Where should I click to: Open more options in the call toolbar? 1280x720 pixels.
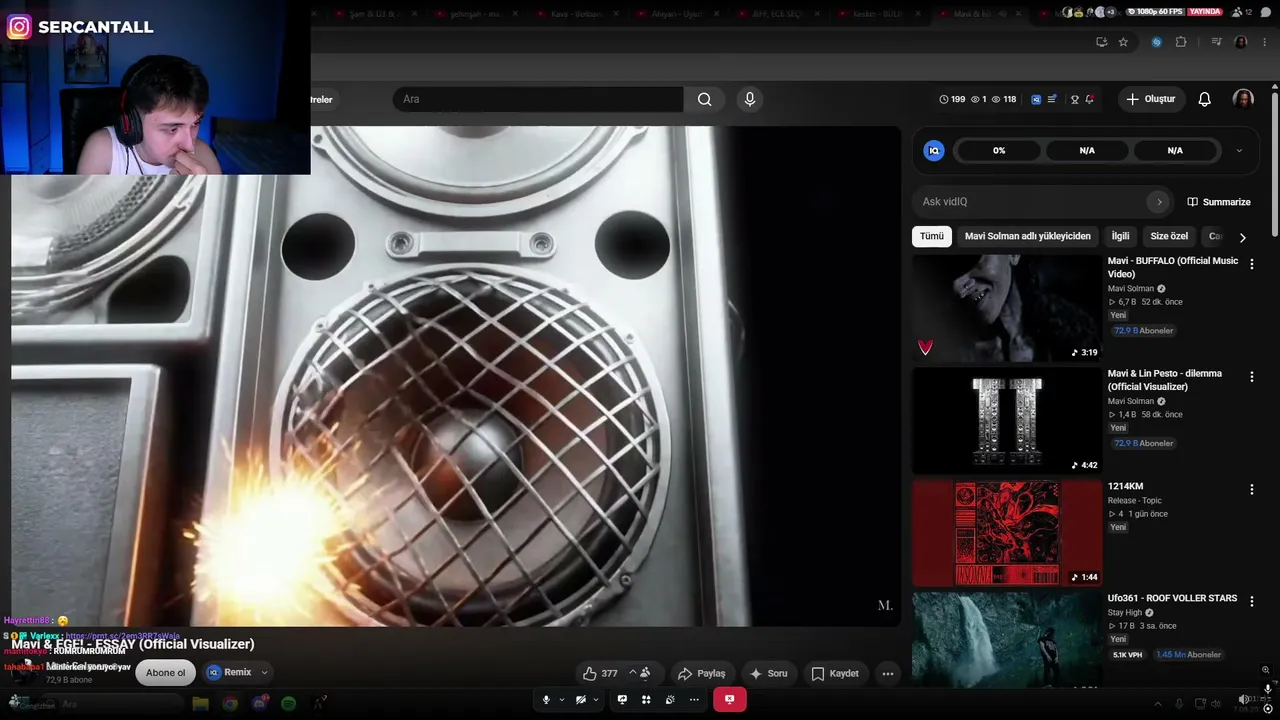[x=694, y=700]
